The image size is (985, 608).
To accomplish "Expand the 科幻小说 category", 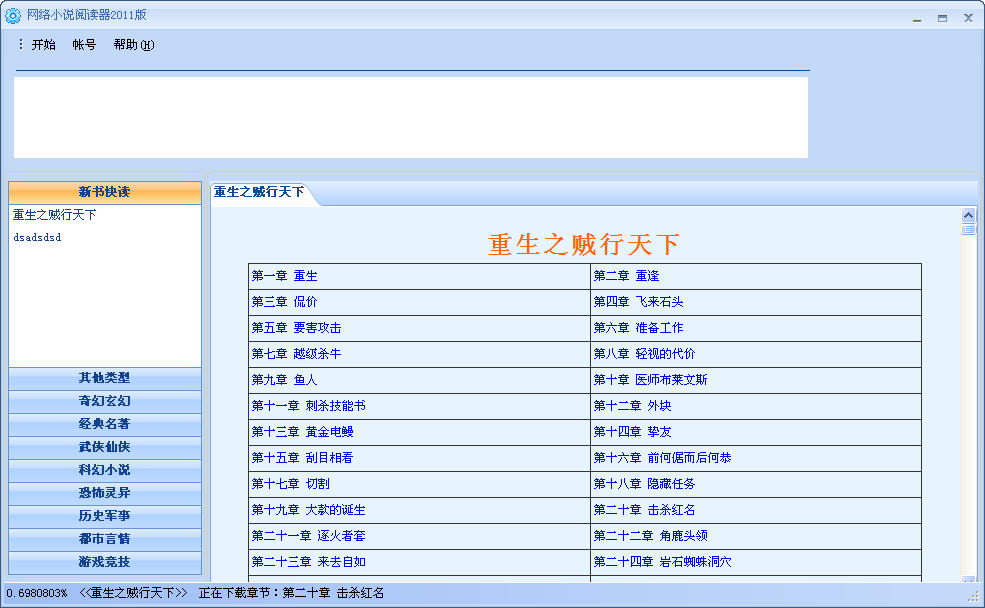I will pos(105,470).
